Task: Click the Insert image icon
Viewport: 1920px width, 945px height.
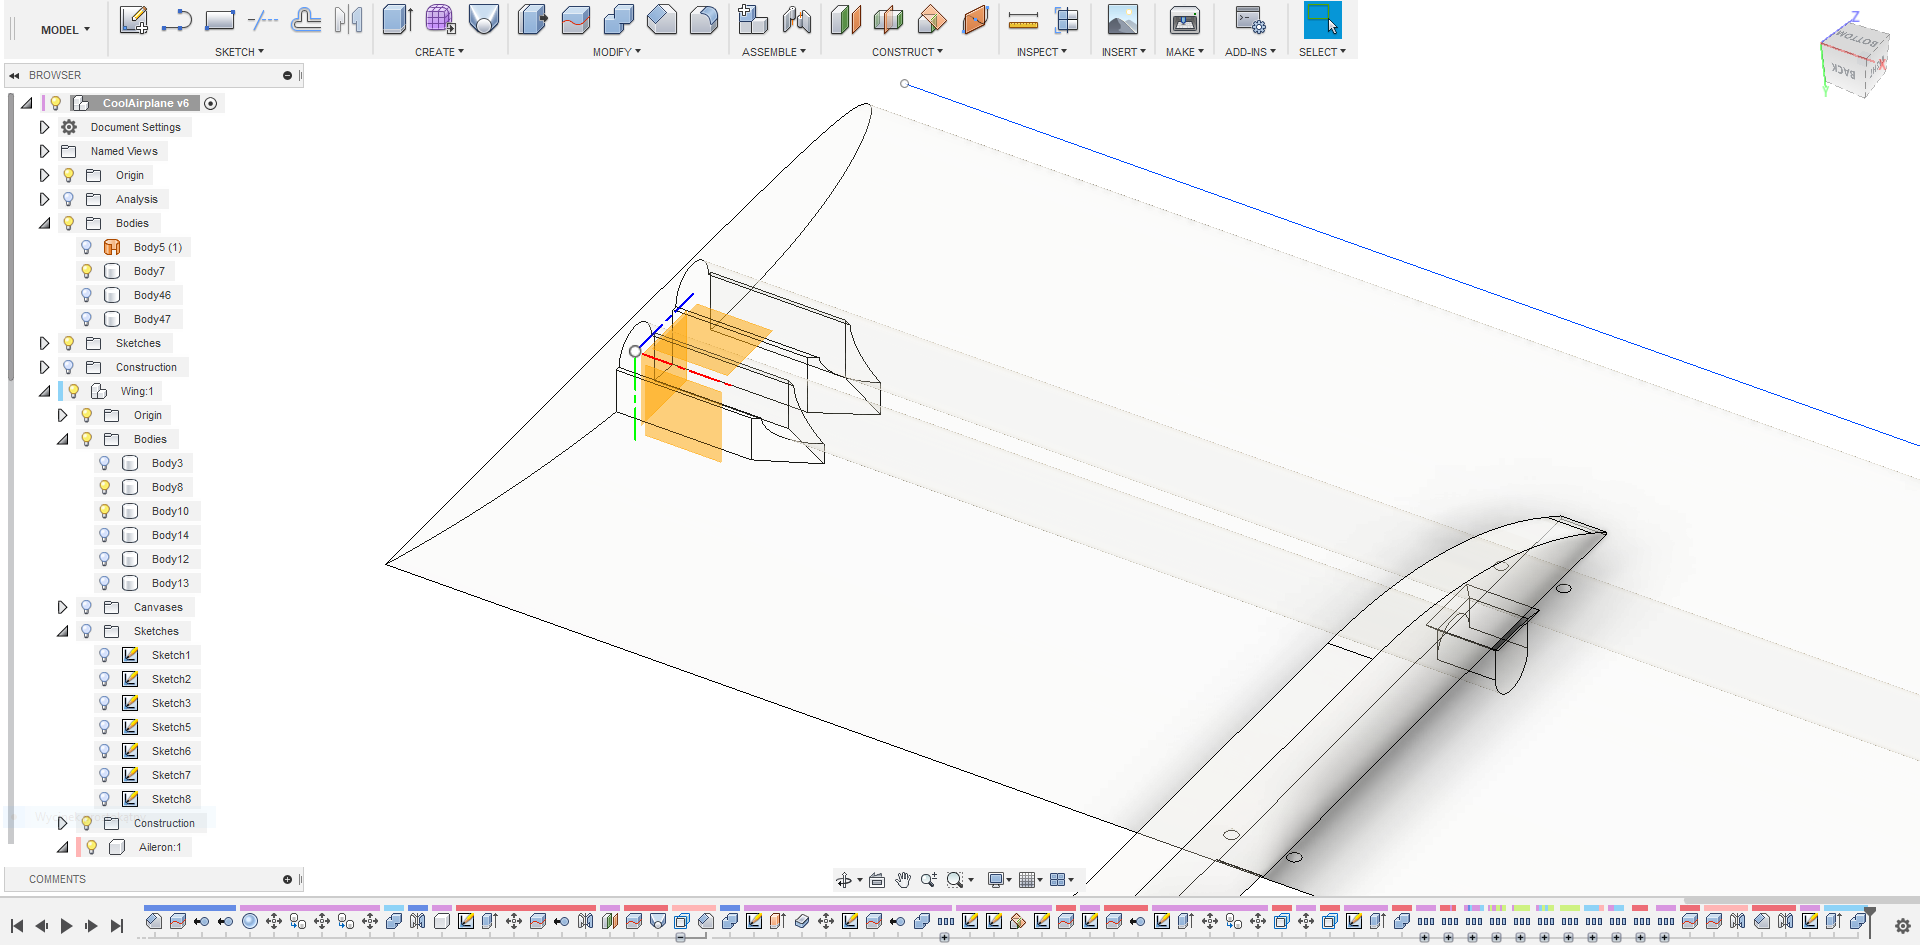Action: tap(1123, 20)
